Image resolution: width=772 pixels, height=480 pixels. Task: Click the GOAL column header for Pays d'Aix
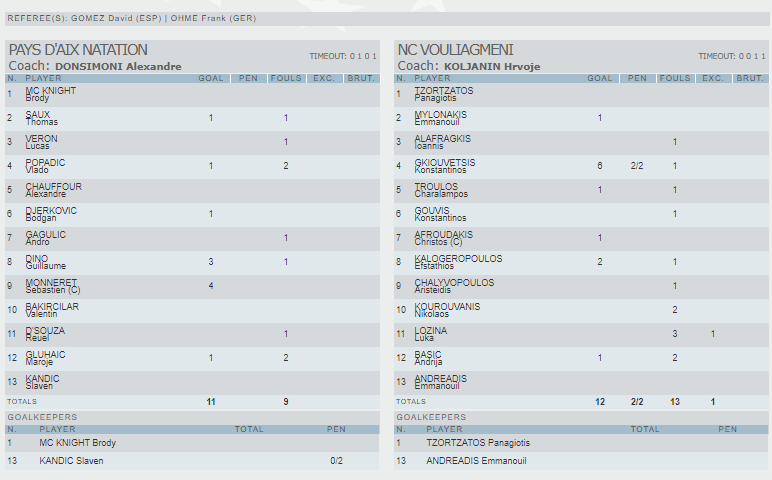(211, 78)
